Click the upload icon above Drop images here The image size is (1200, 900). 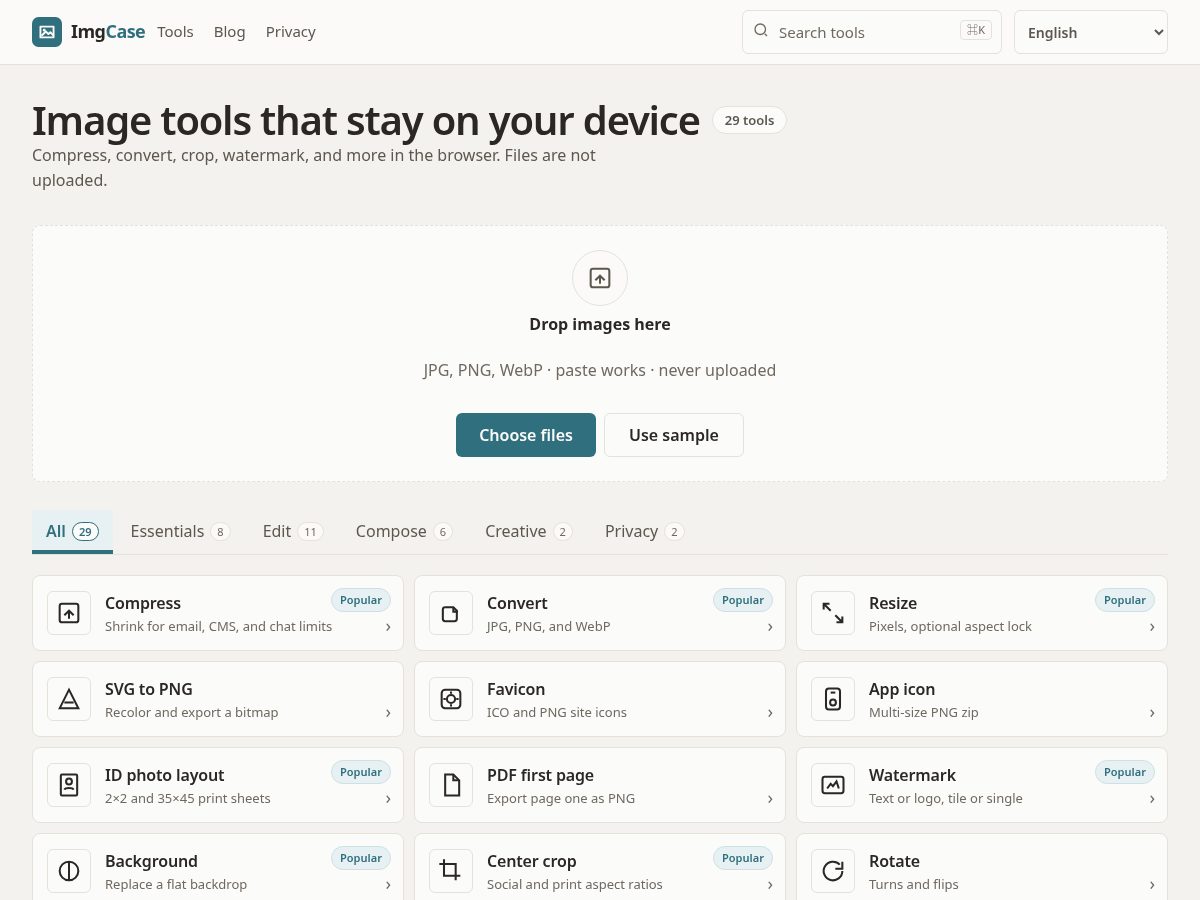(x=600, y=278)
